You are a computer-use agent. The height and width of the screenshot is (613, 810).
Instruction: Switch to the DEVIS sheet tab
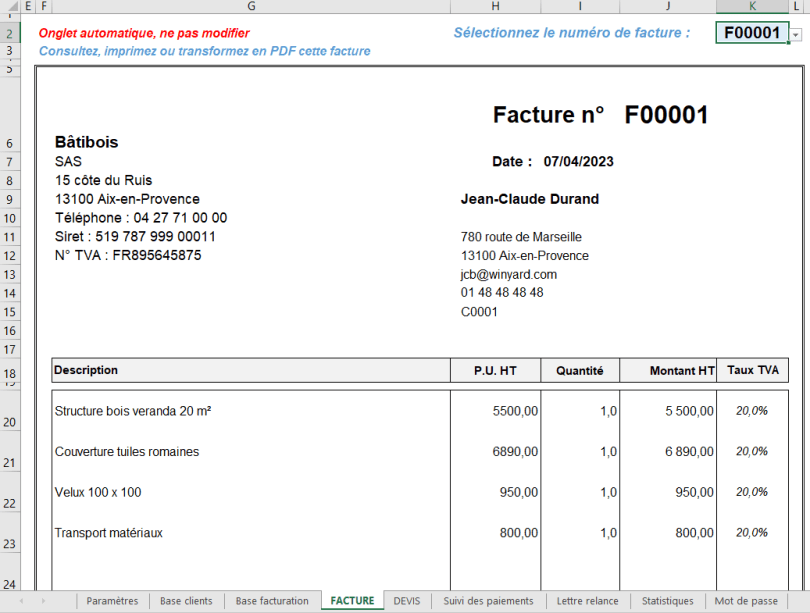[407, 601]
